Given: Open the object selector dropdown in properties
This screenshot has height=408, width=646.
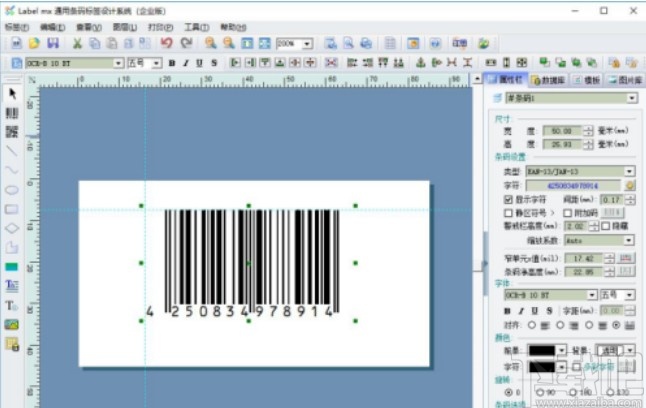Looking at the screenshot, I should coord(632,98).
